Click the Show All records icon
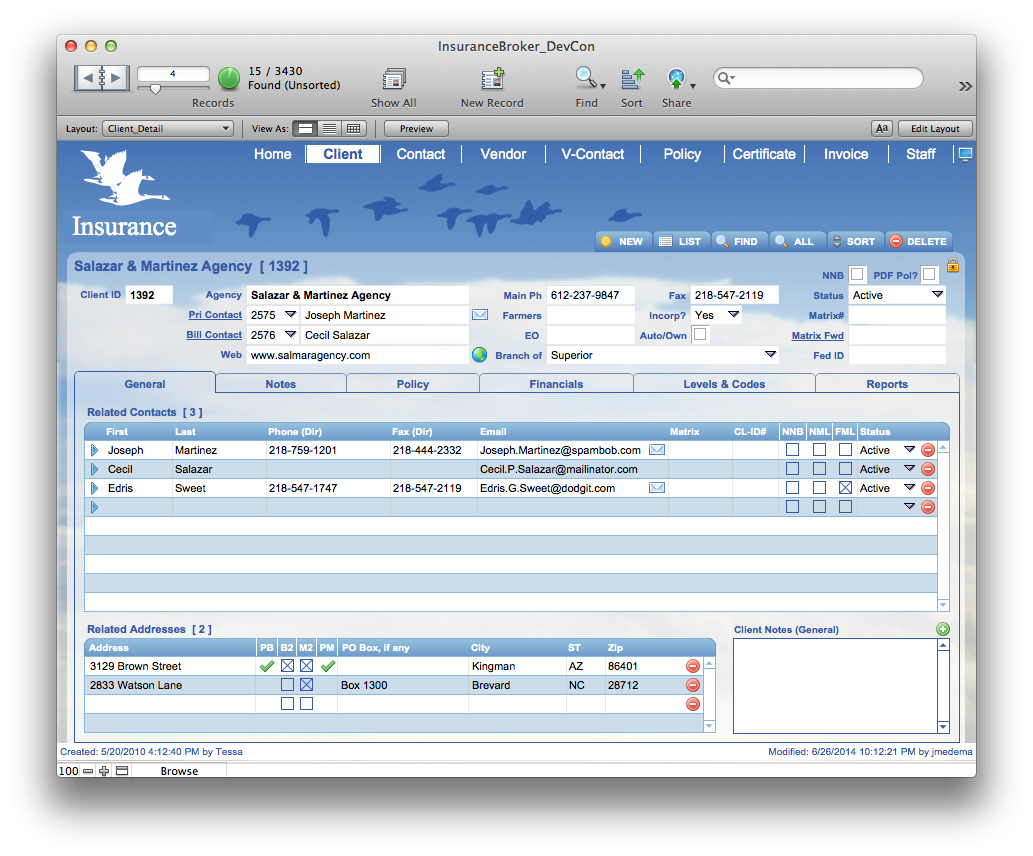 393,80
